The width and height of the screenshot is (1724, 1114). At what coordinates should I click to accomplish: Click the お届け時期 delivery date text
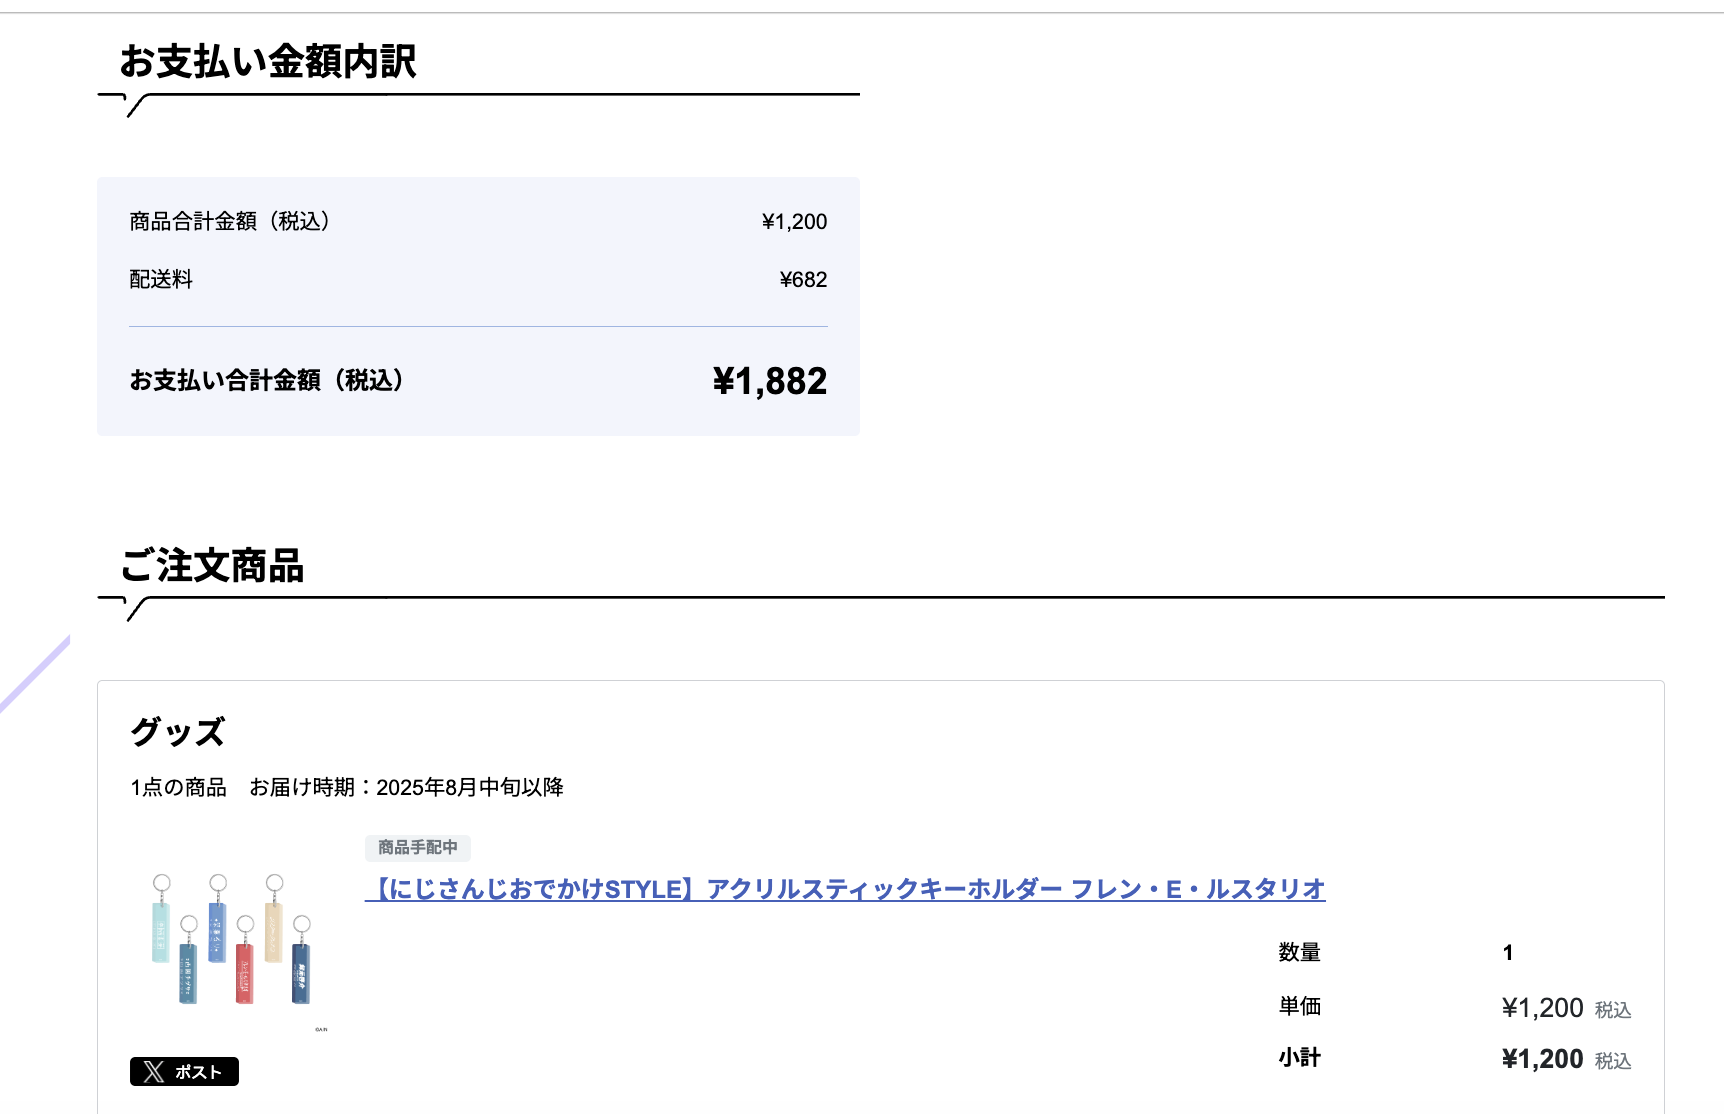click(x=406, y=788)
